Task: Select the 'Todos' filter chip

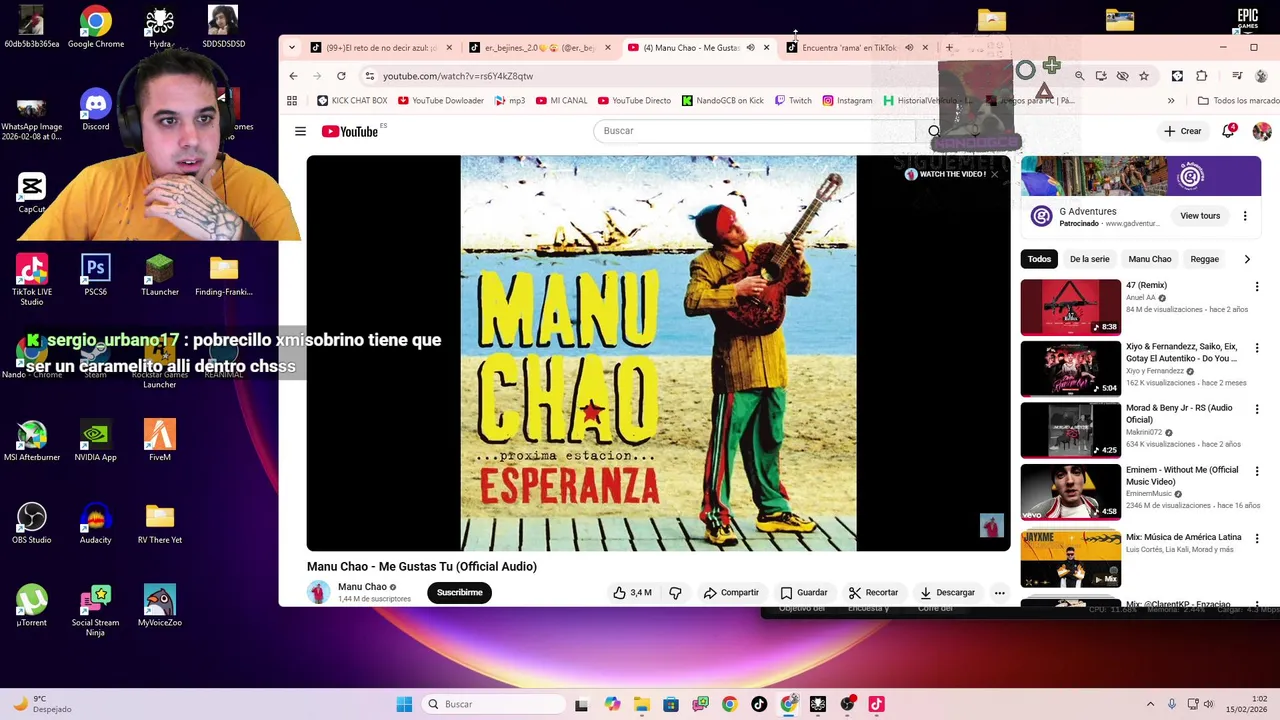Action: point(1039,259)
